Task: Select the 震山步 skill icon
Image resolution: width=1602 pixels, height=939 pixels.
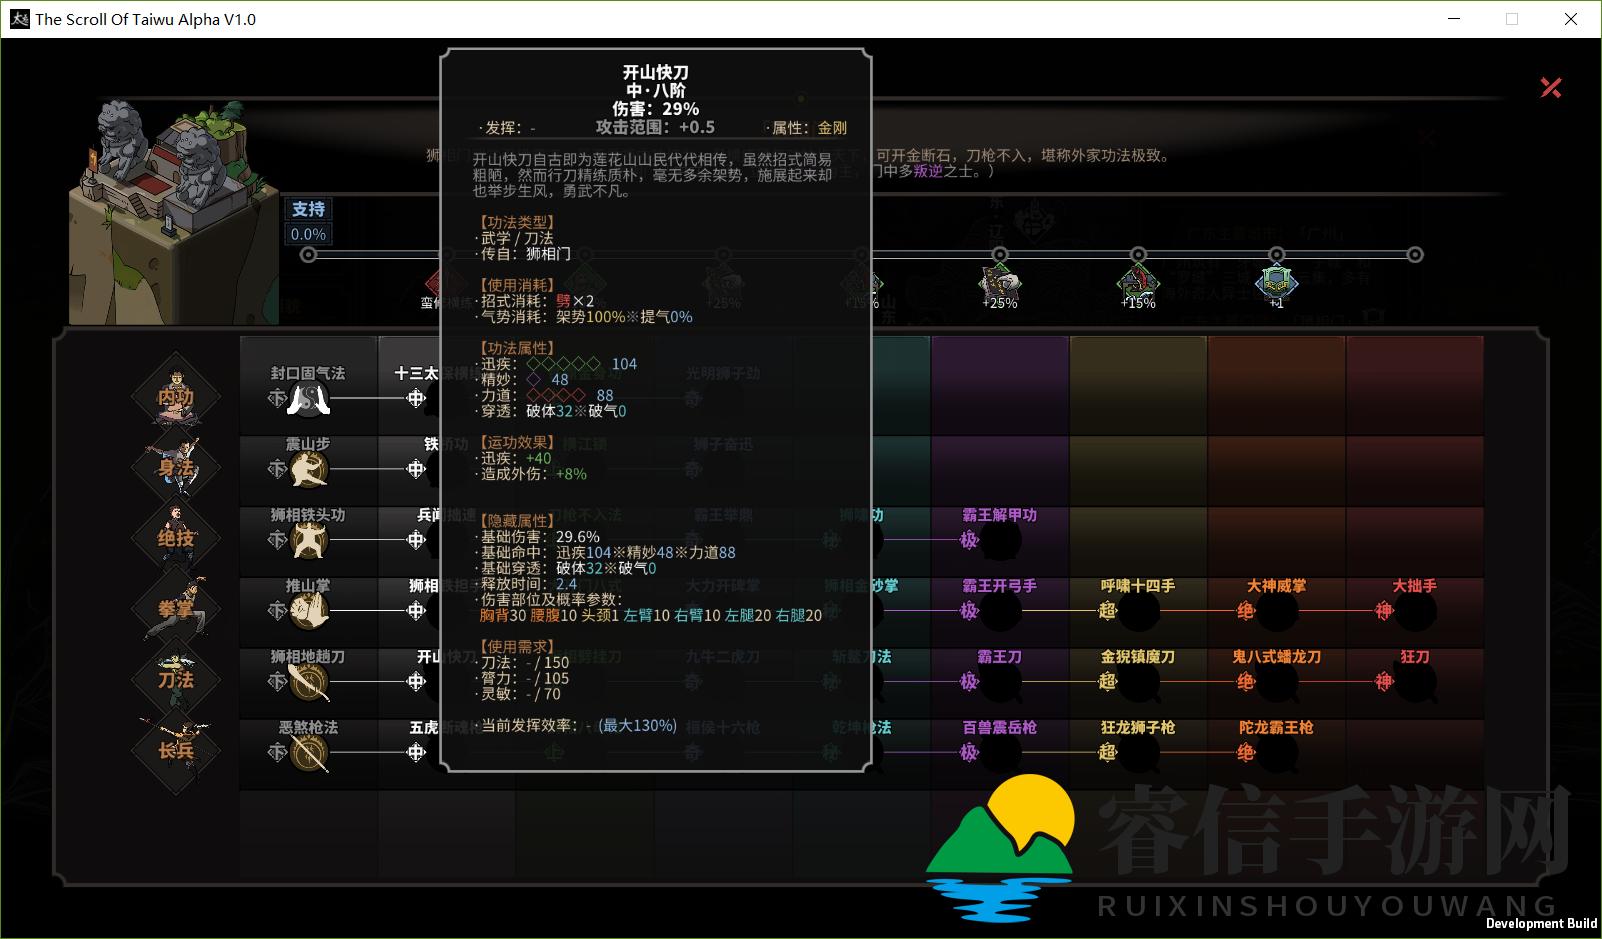Action: pyautogui.click(x=309, y=469)
